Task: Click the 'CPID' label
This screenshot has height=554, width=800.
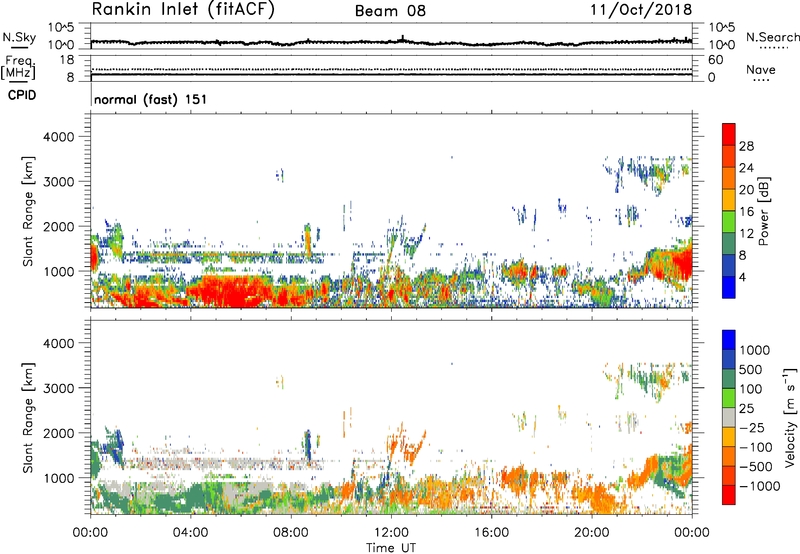Action: 22,95
